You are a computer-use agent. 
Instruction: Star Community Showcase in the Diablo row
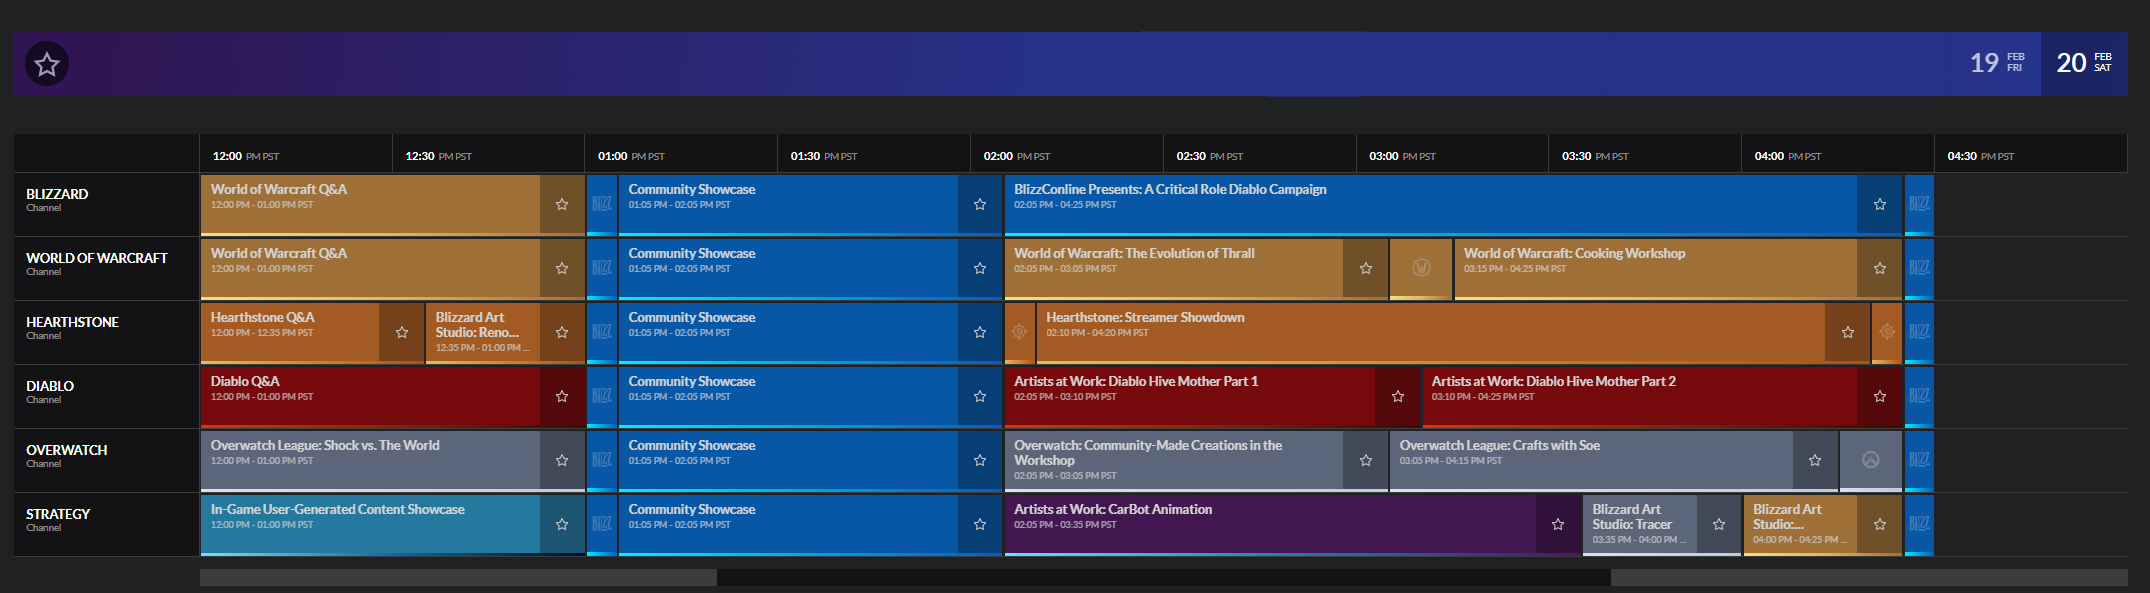point(980,396)
